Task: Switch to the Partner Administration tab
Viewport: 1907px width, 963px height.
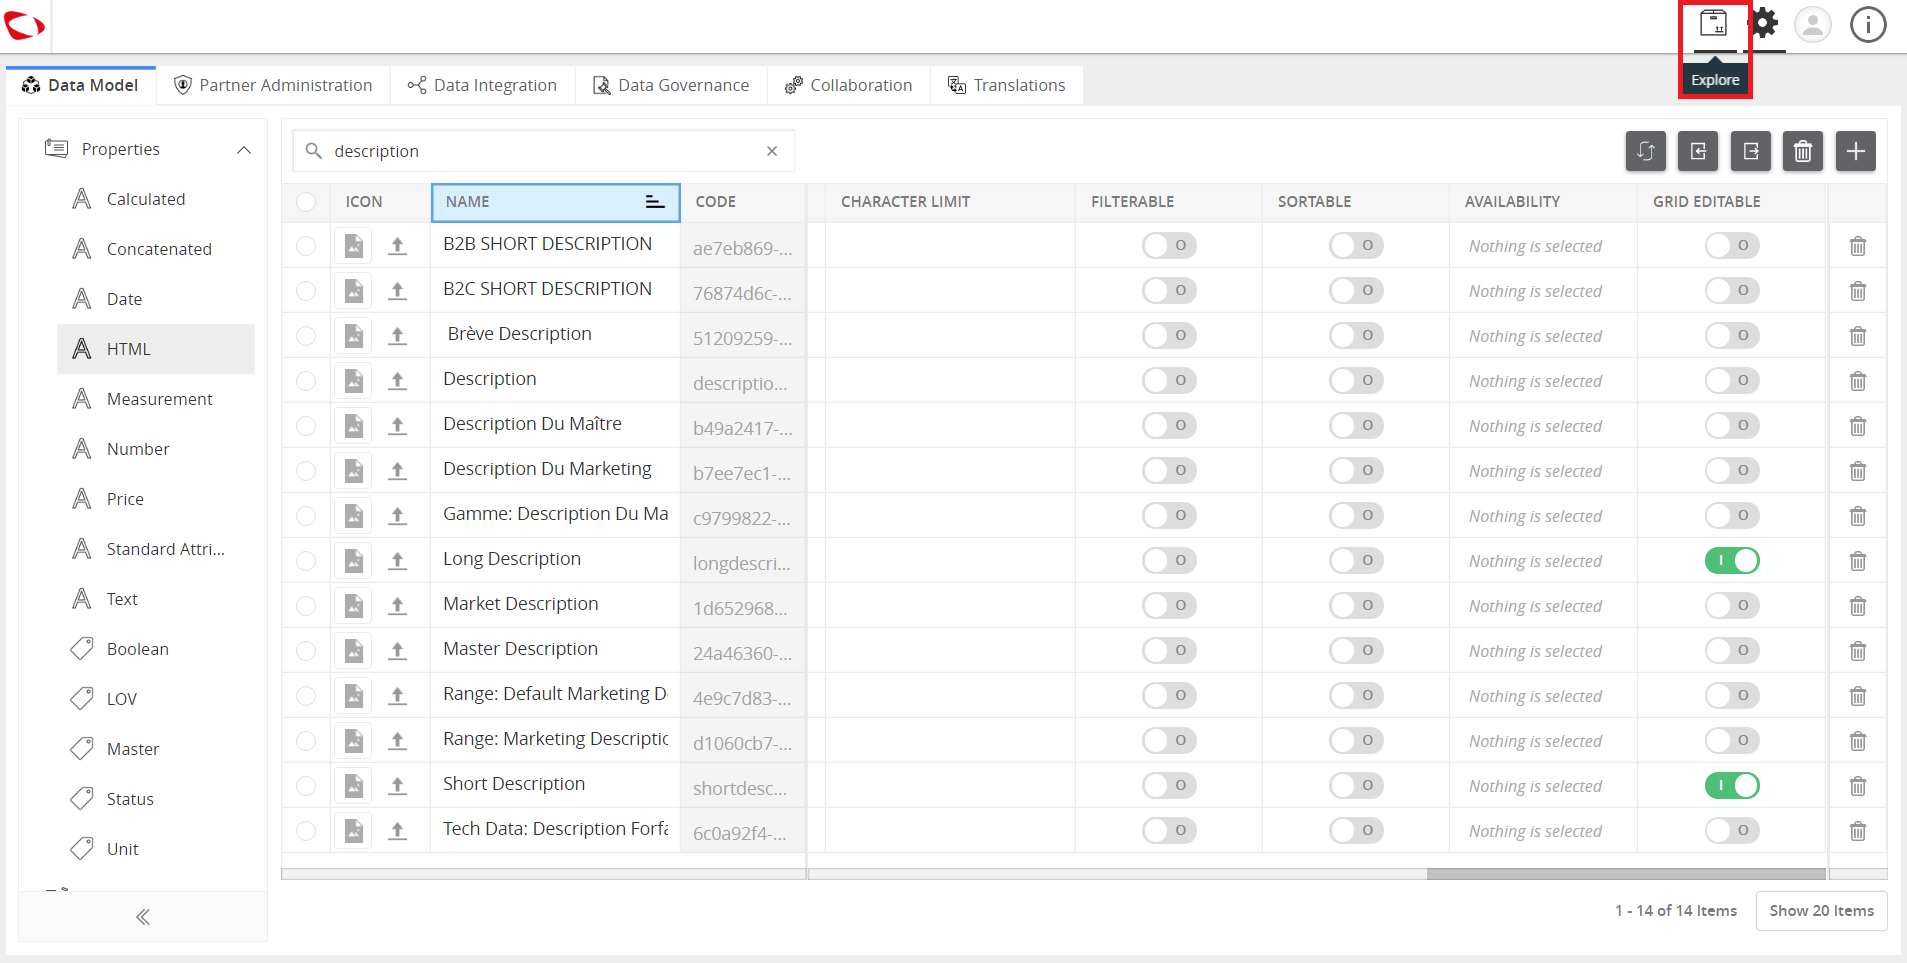Action: (x=273, y=85)
